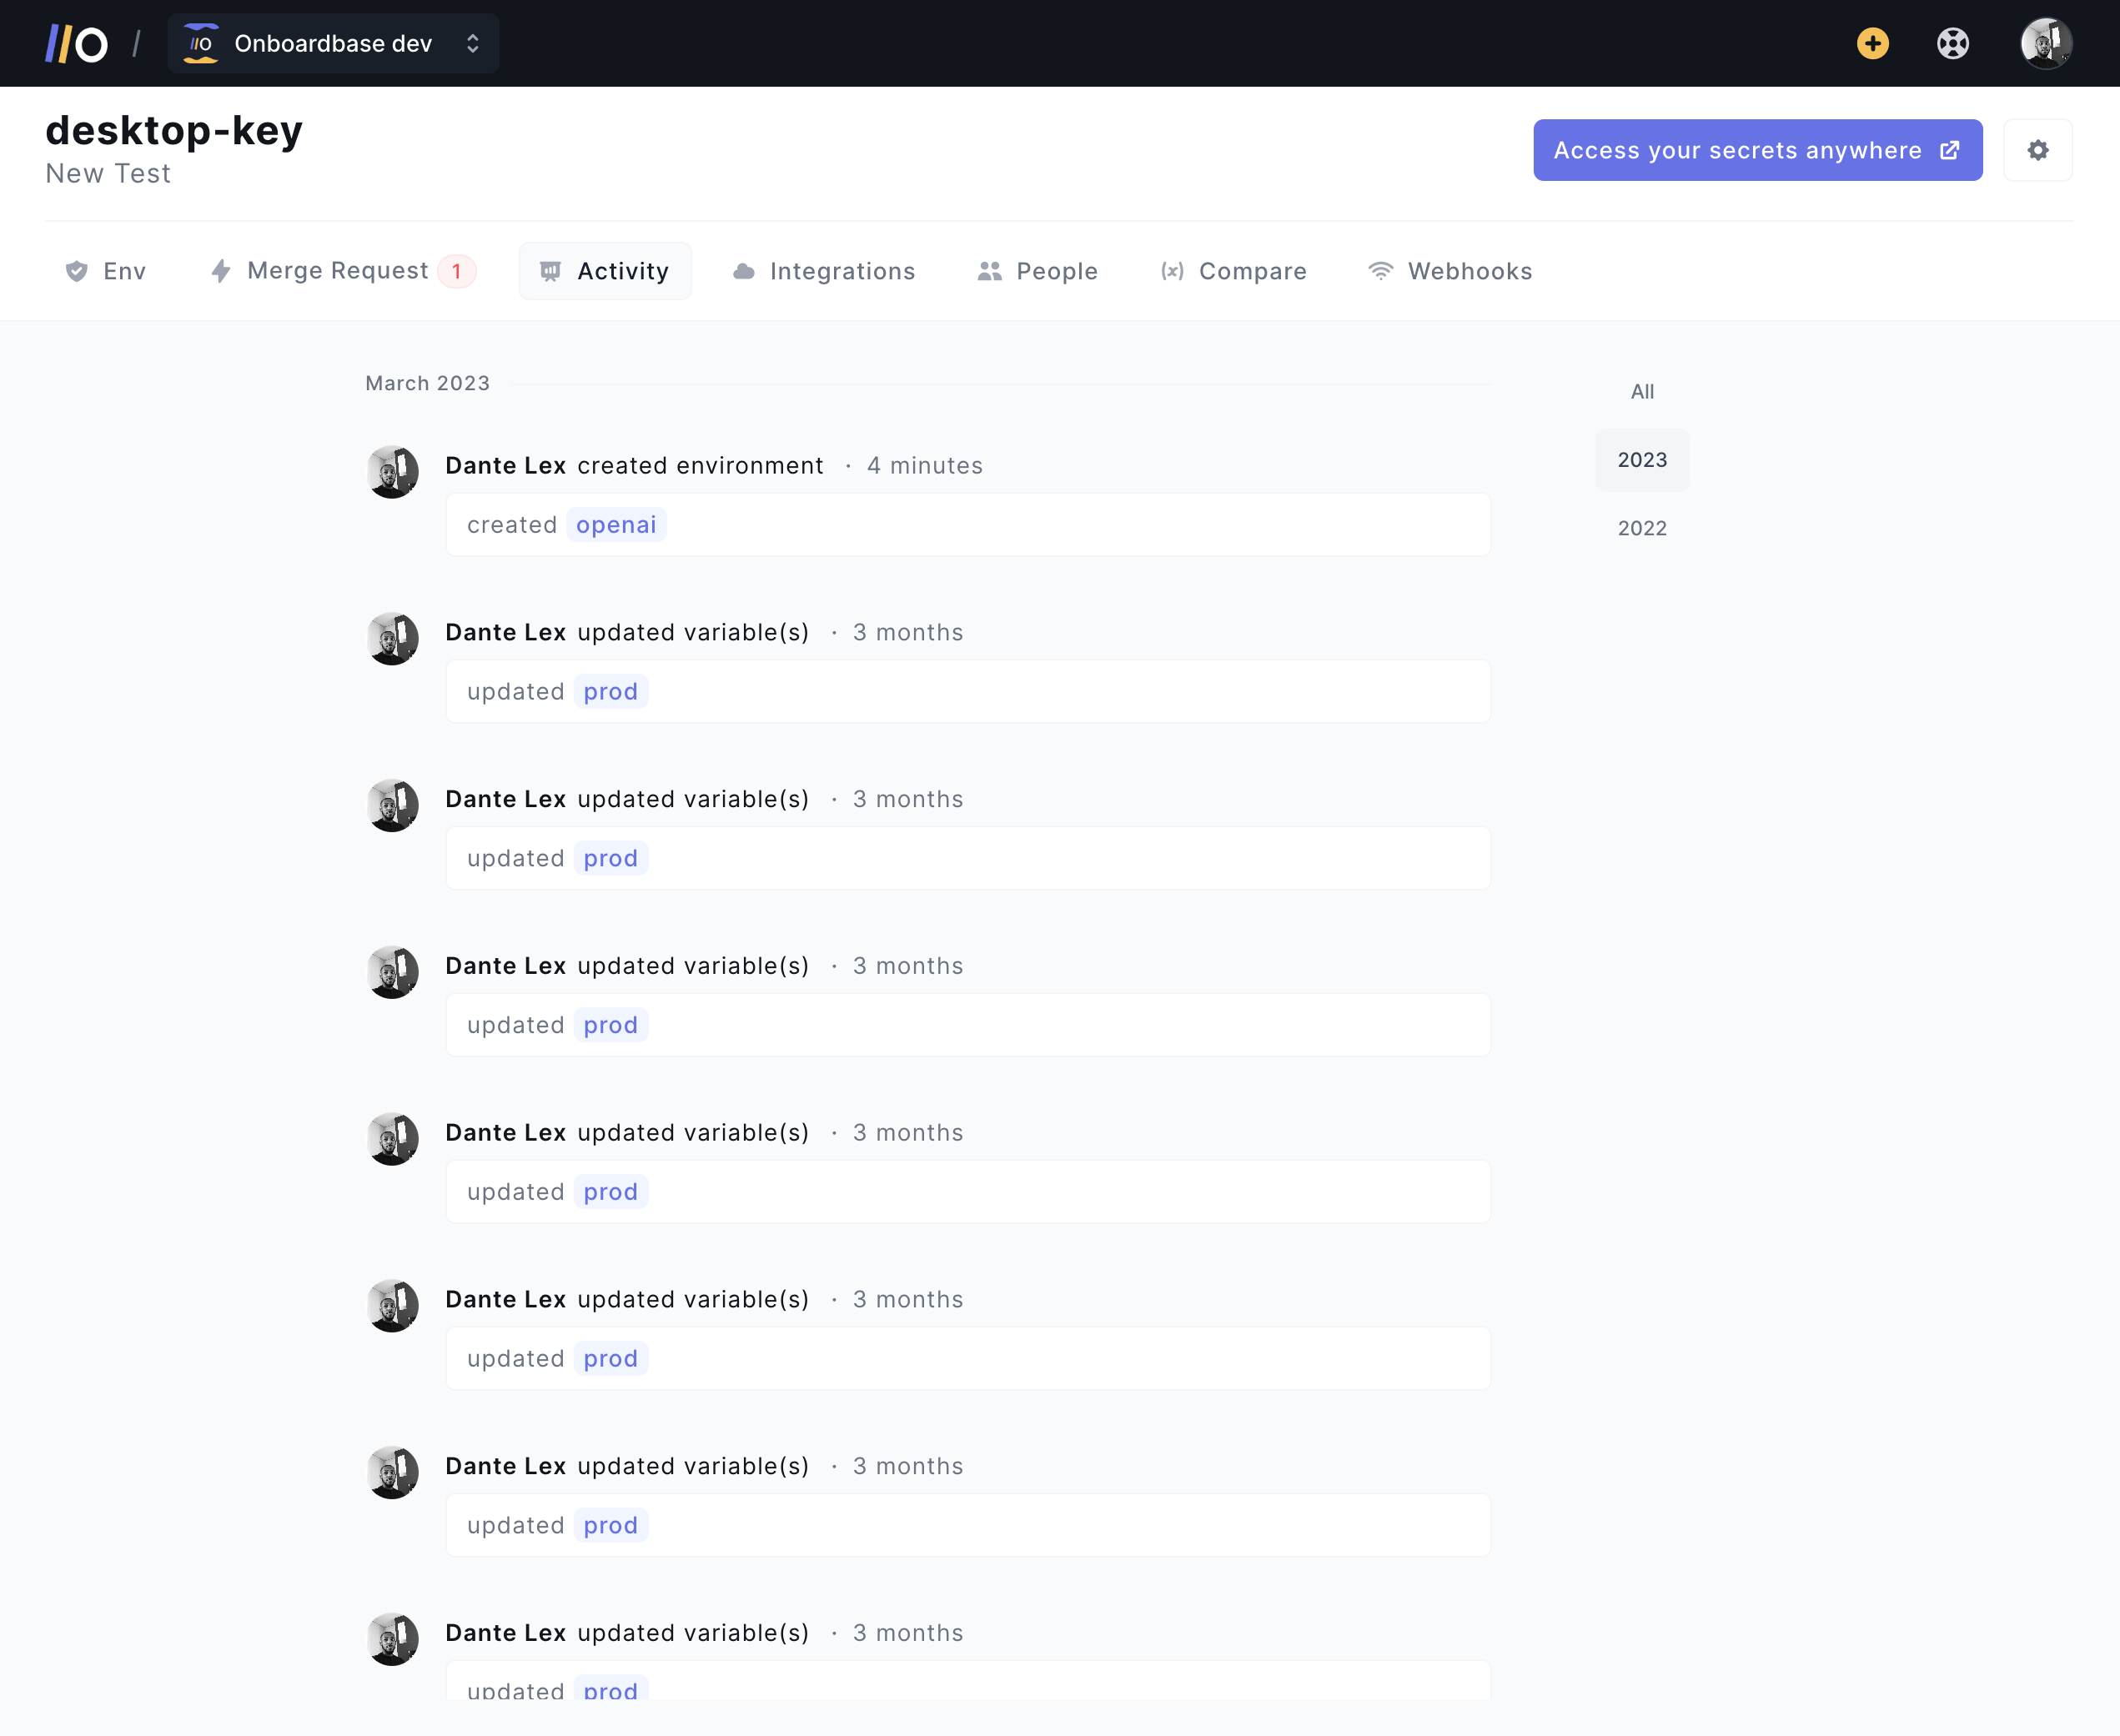Select the 2022 year filter
This screenshot has height=1736, width=2120.
coord(1641,528)
